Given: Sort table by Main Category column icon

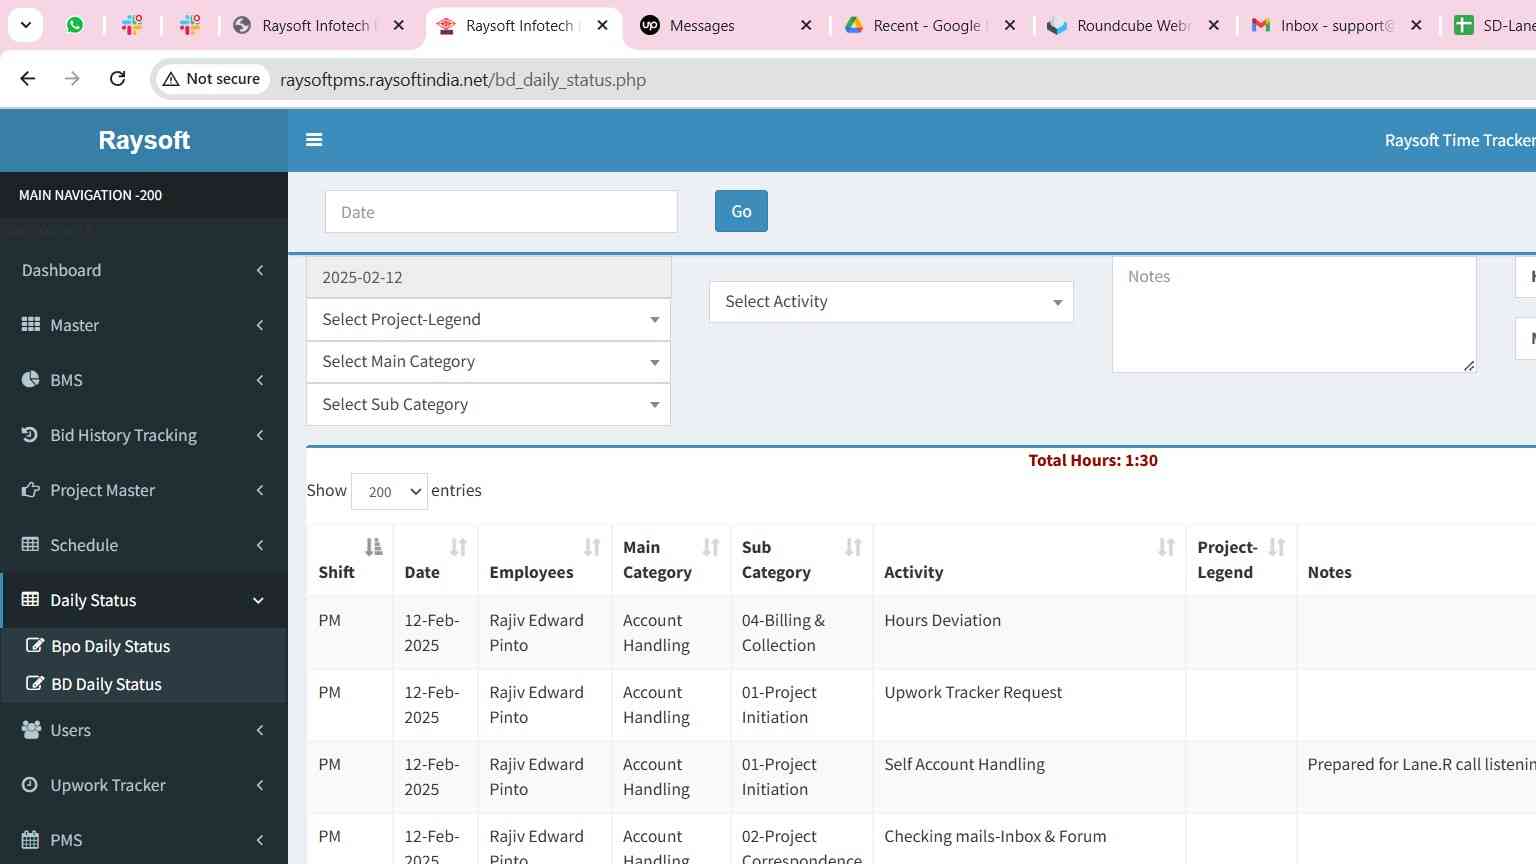Looking at the screenshot, I should (711, 546).
